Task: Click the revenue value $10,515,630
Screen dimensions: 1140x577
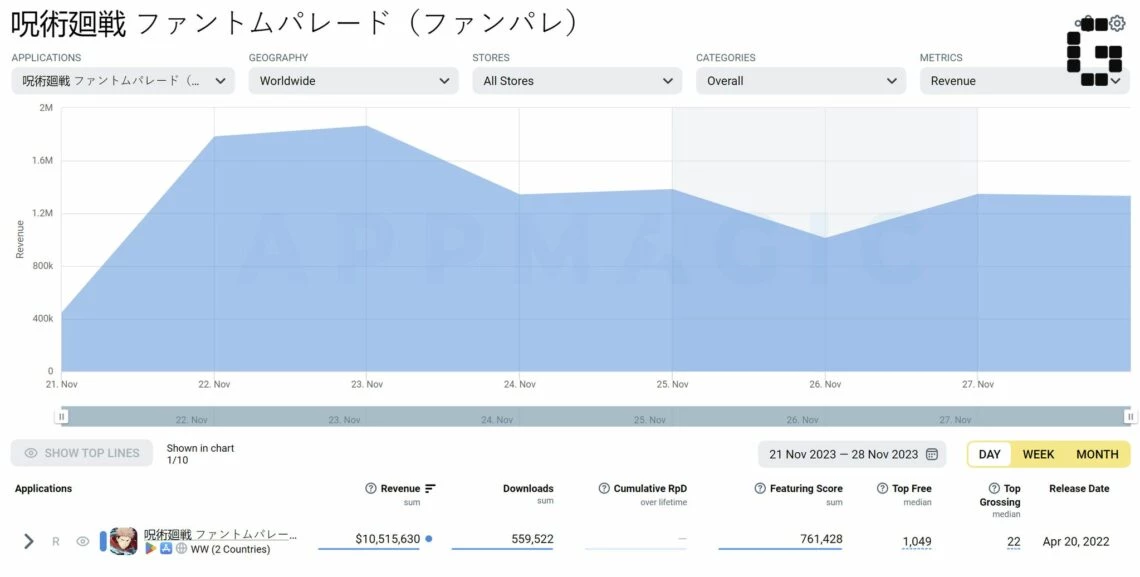Action: tap(388, 539)
